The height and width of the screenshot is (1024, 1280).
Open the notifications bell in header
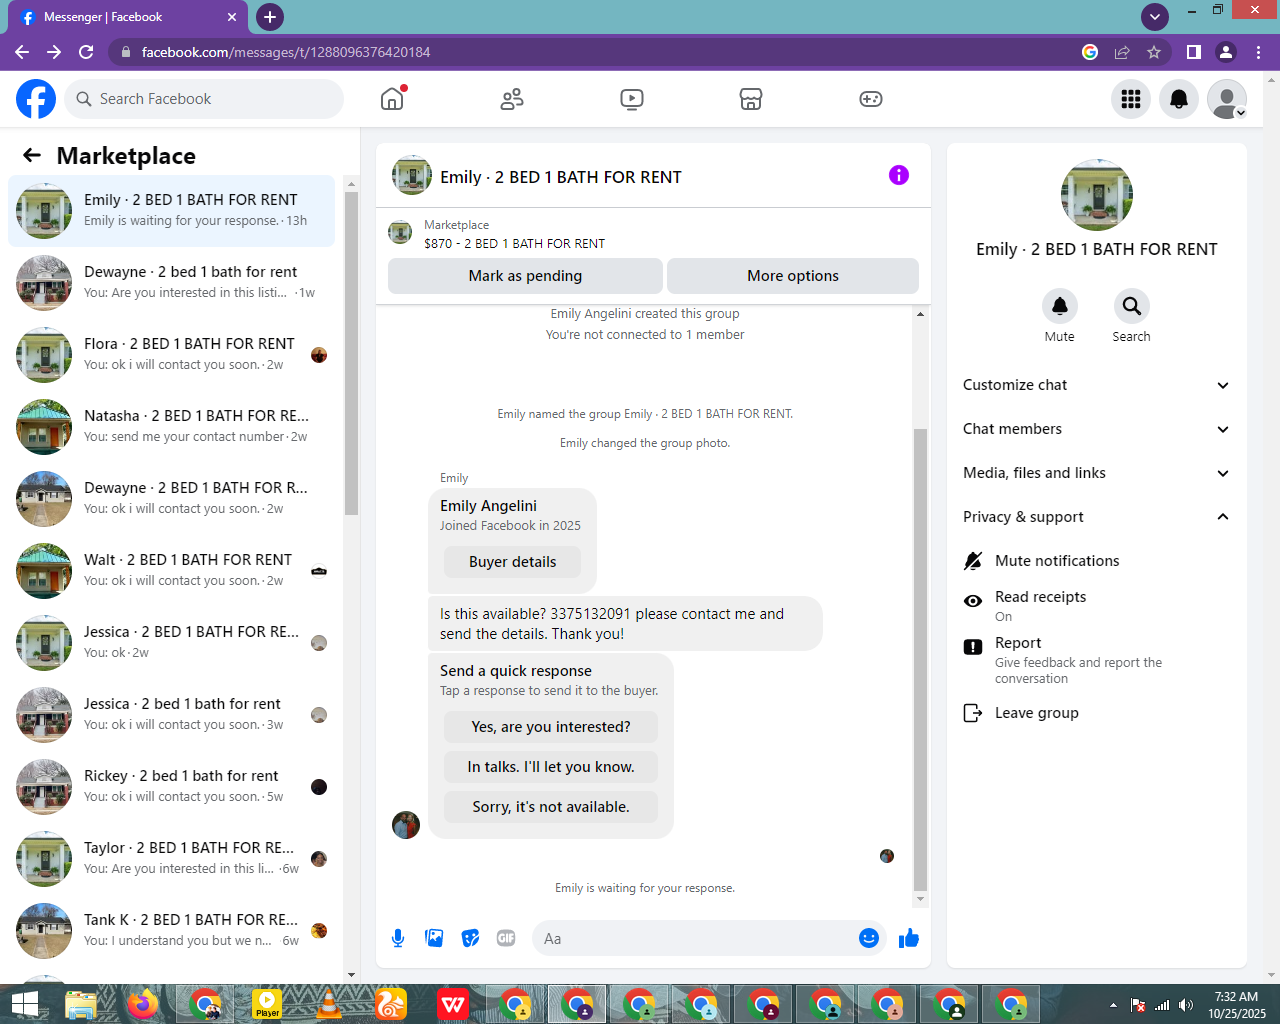point(1179,99)
